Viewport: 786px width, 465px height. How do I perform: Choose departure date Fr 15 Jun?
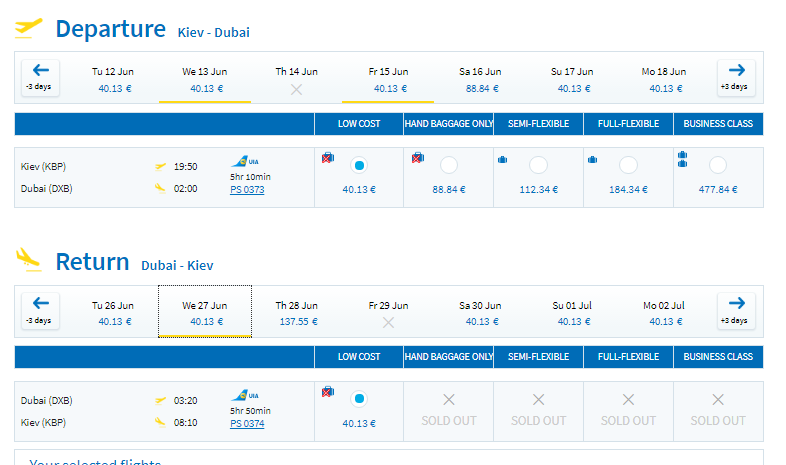pyautogui.click(x=388, y=80)
